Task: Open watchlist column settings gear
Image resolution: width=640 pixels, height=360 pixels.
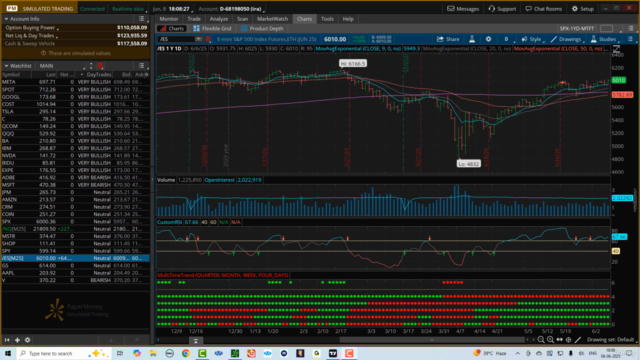Action: coord(147,75)
